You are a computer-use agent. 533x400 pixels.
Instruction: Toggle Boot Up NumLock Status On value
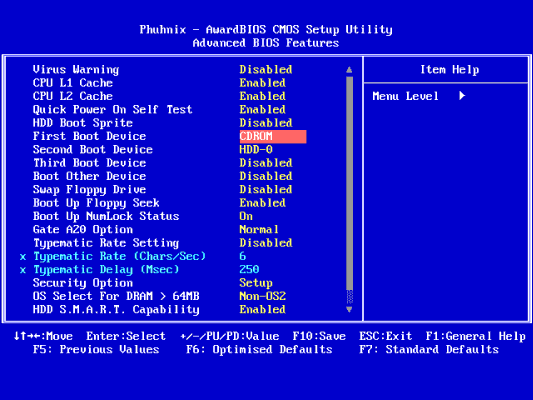(246, 216)
